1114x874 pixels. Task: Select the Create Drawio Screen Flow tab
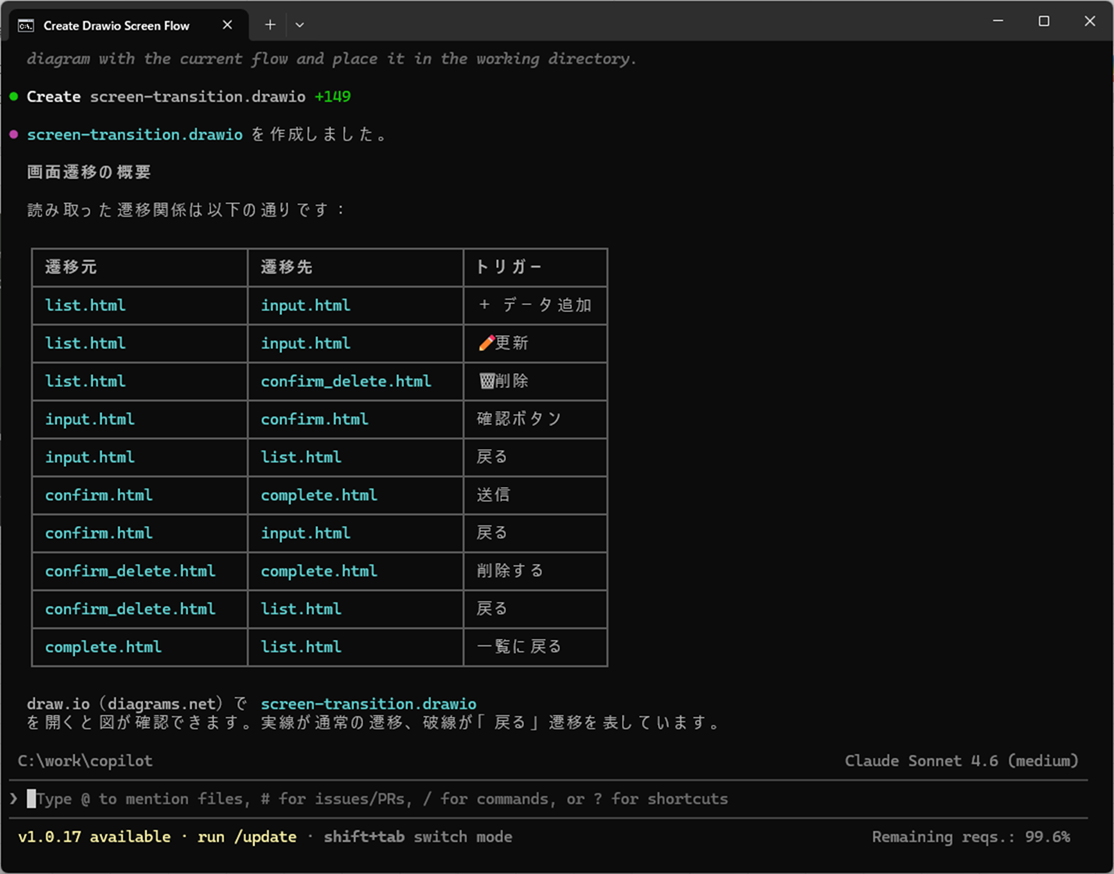(116, 25)
